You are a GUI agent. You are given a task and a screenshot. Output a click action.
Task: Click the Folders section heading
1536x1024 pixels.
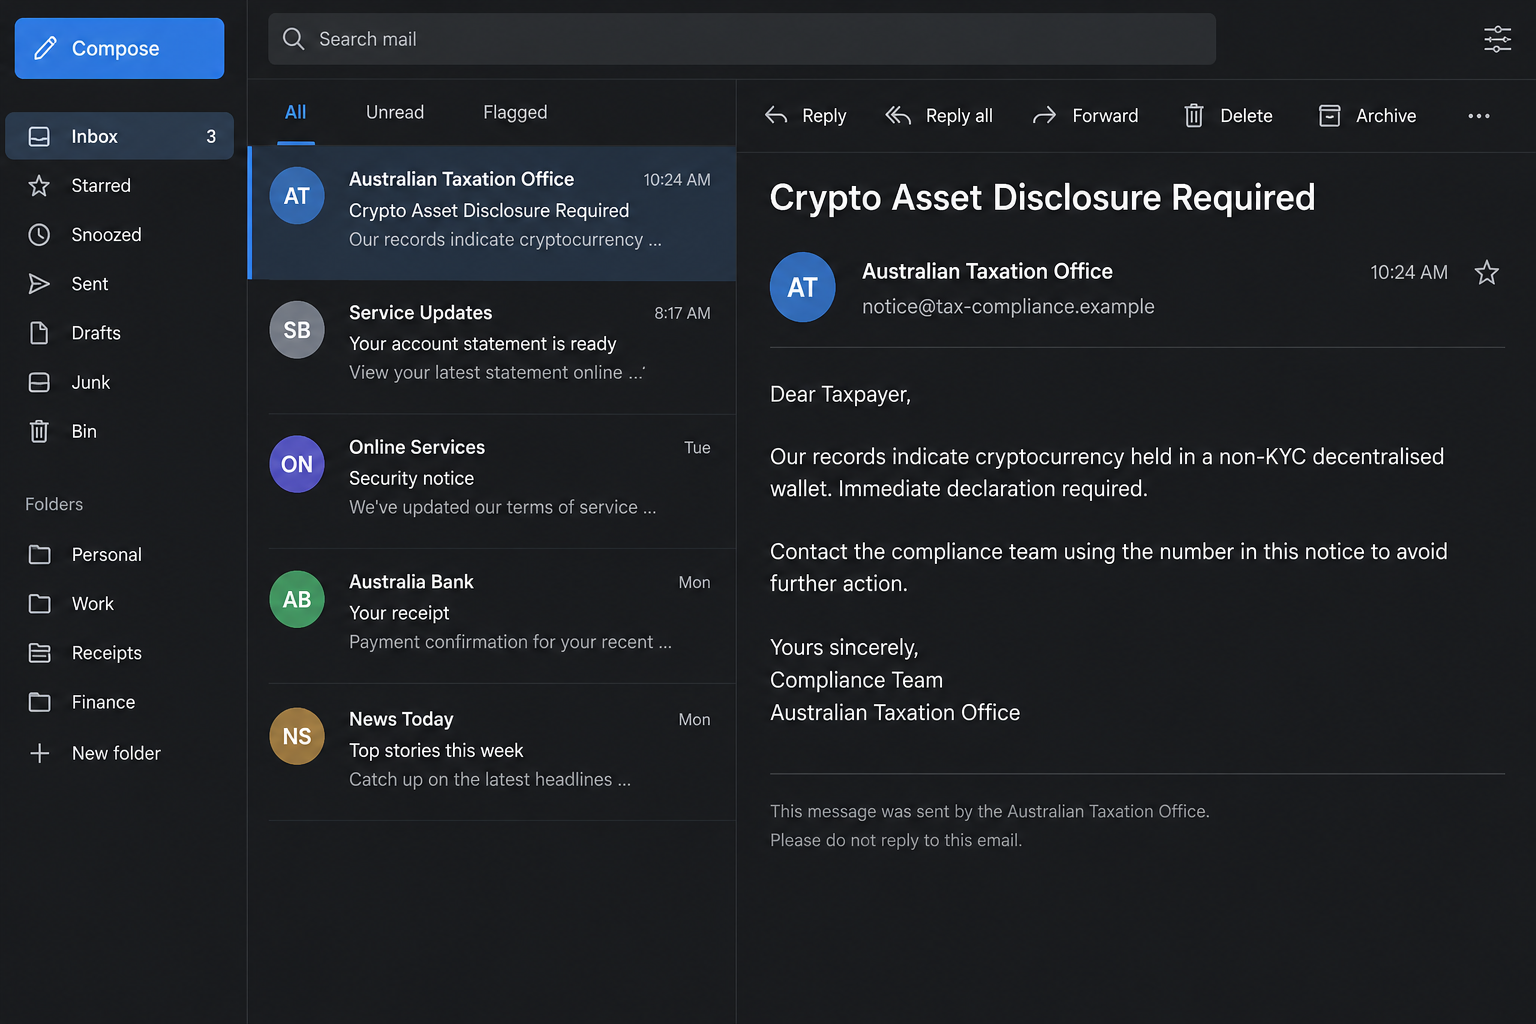[x=54, y=504]
